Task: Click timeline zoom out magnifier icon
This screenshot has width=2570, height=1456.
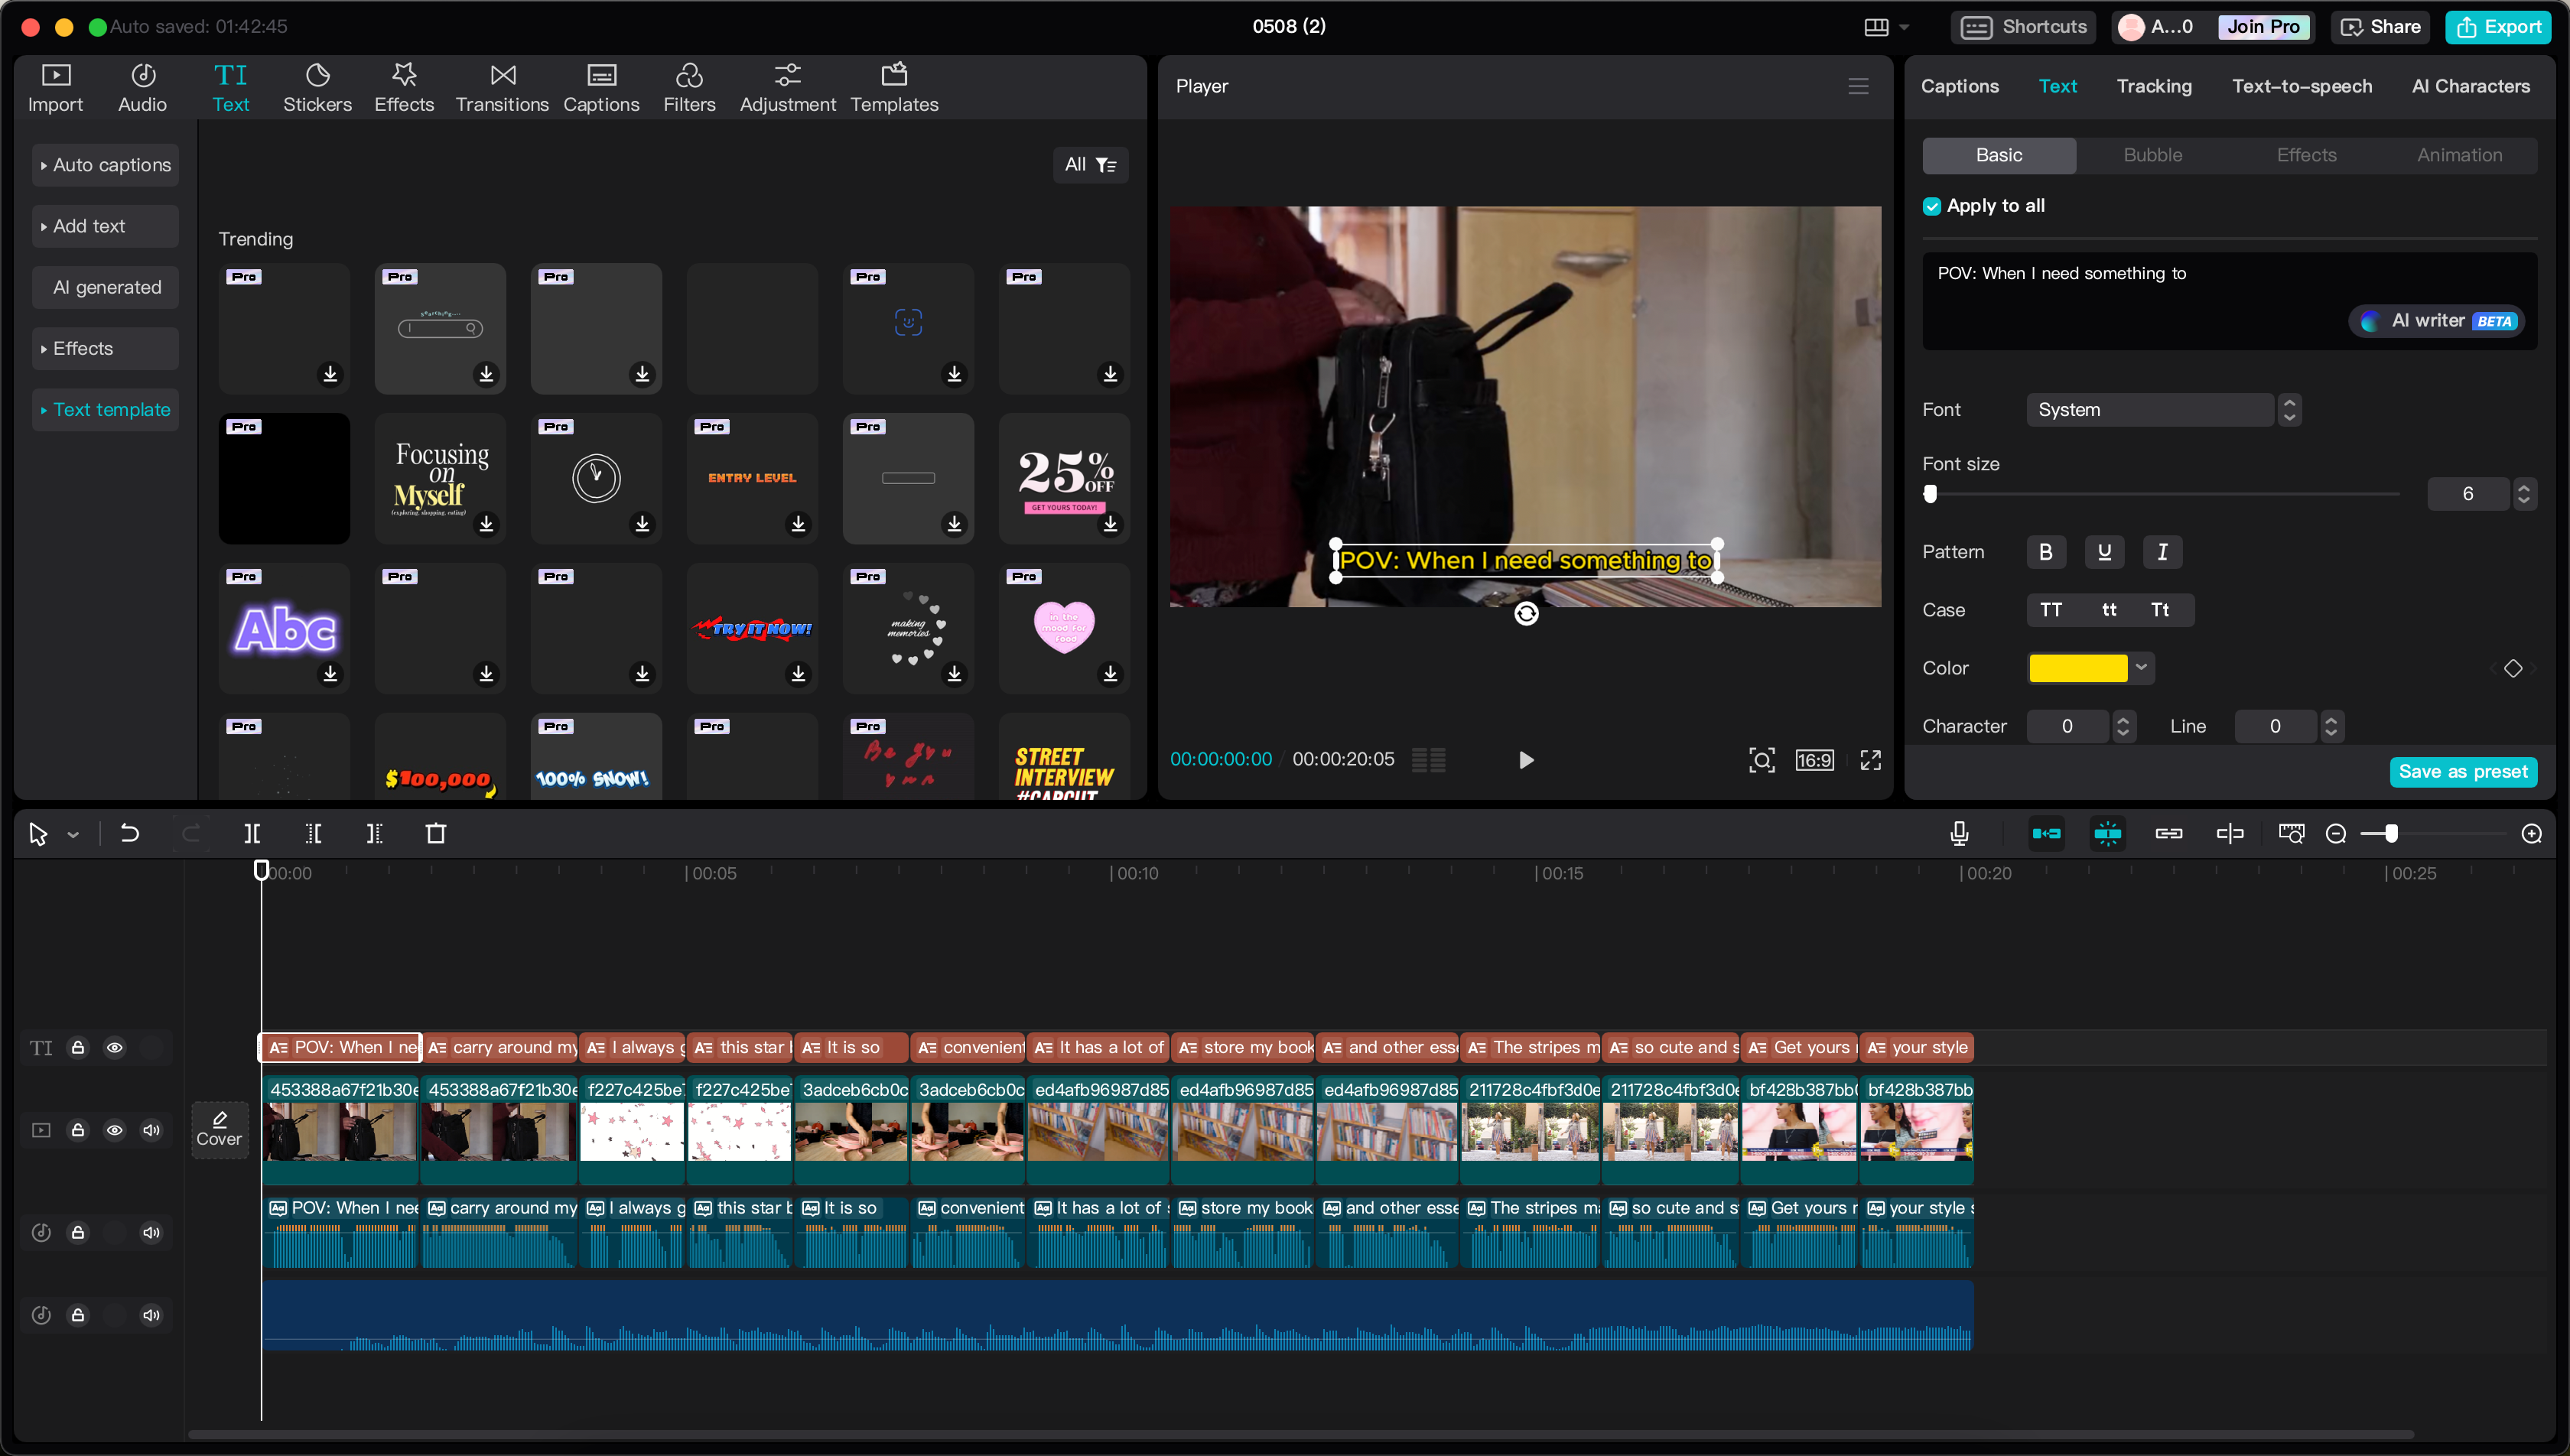Action: (x=2336, y=833)
